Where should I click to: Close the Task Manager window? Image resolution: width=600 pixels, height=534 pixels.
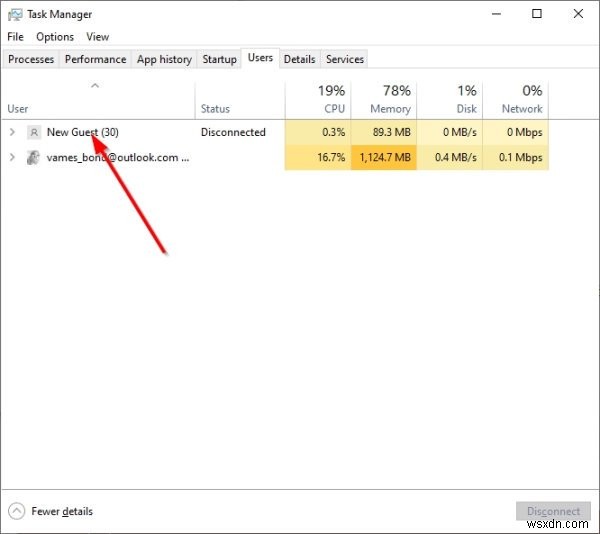coord(578,14)
